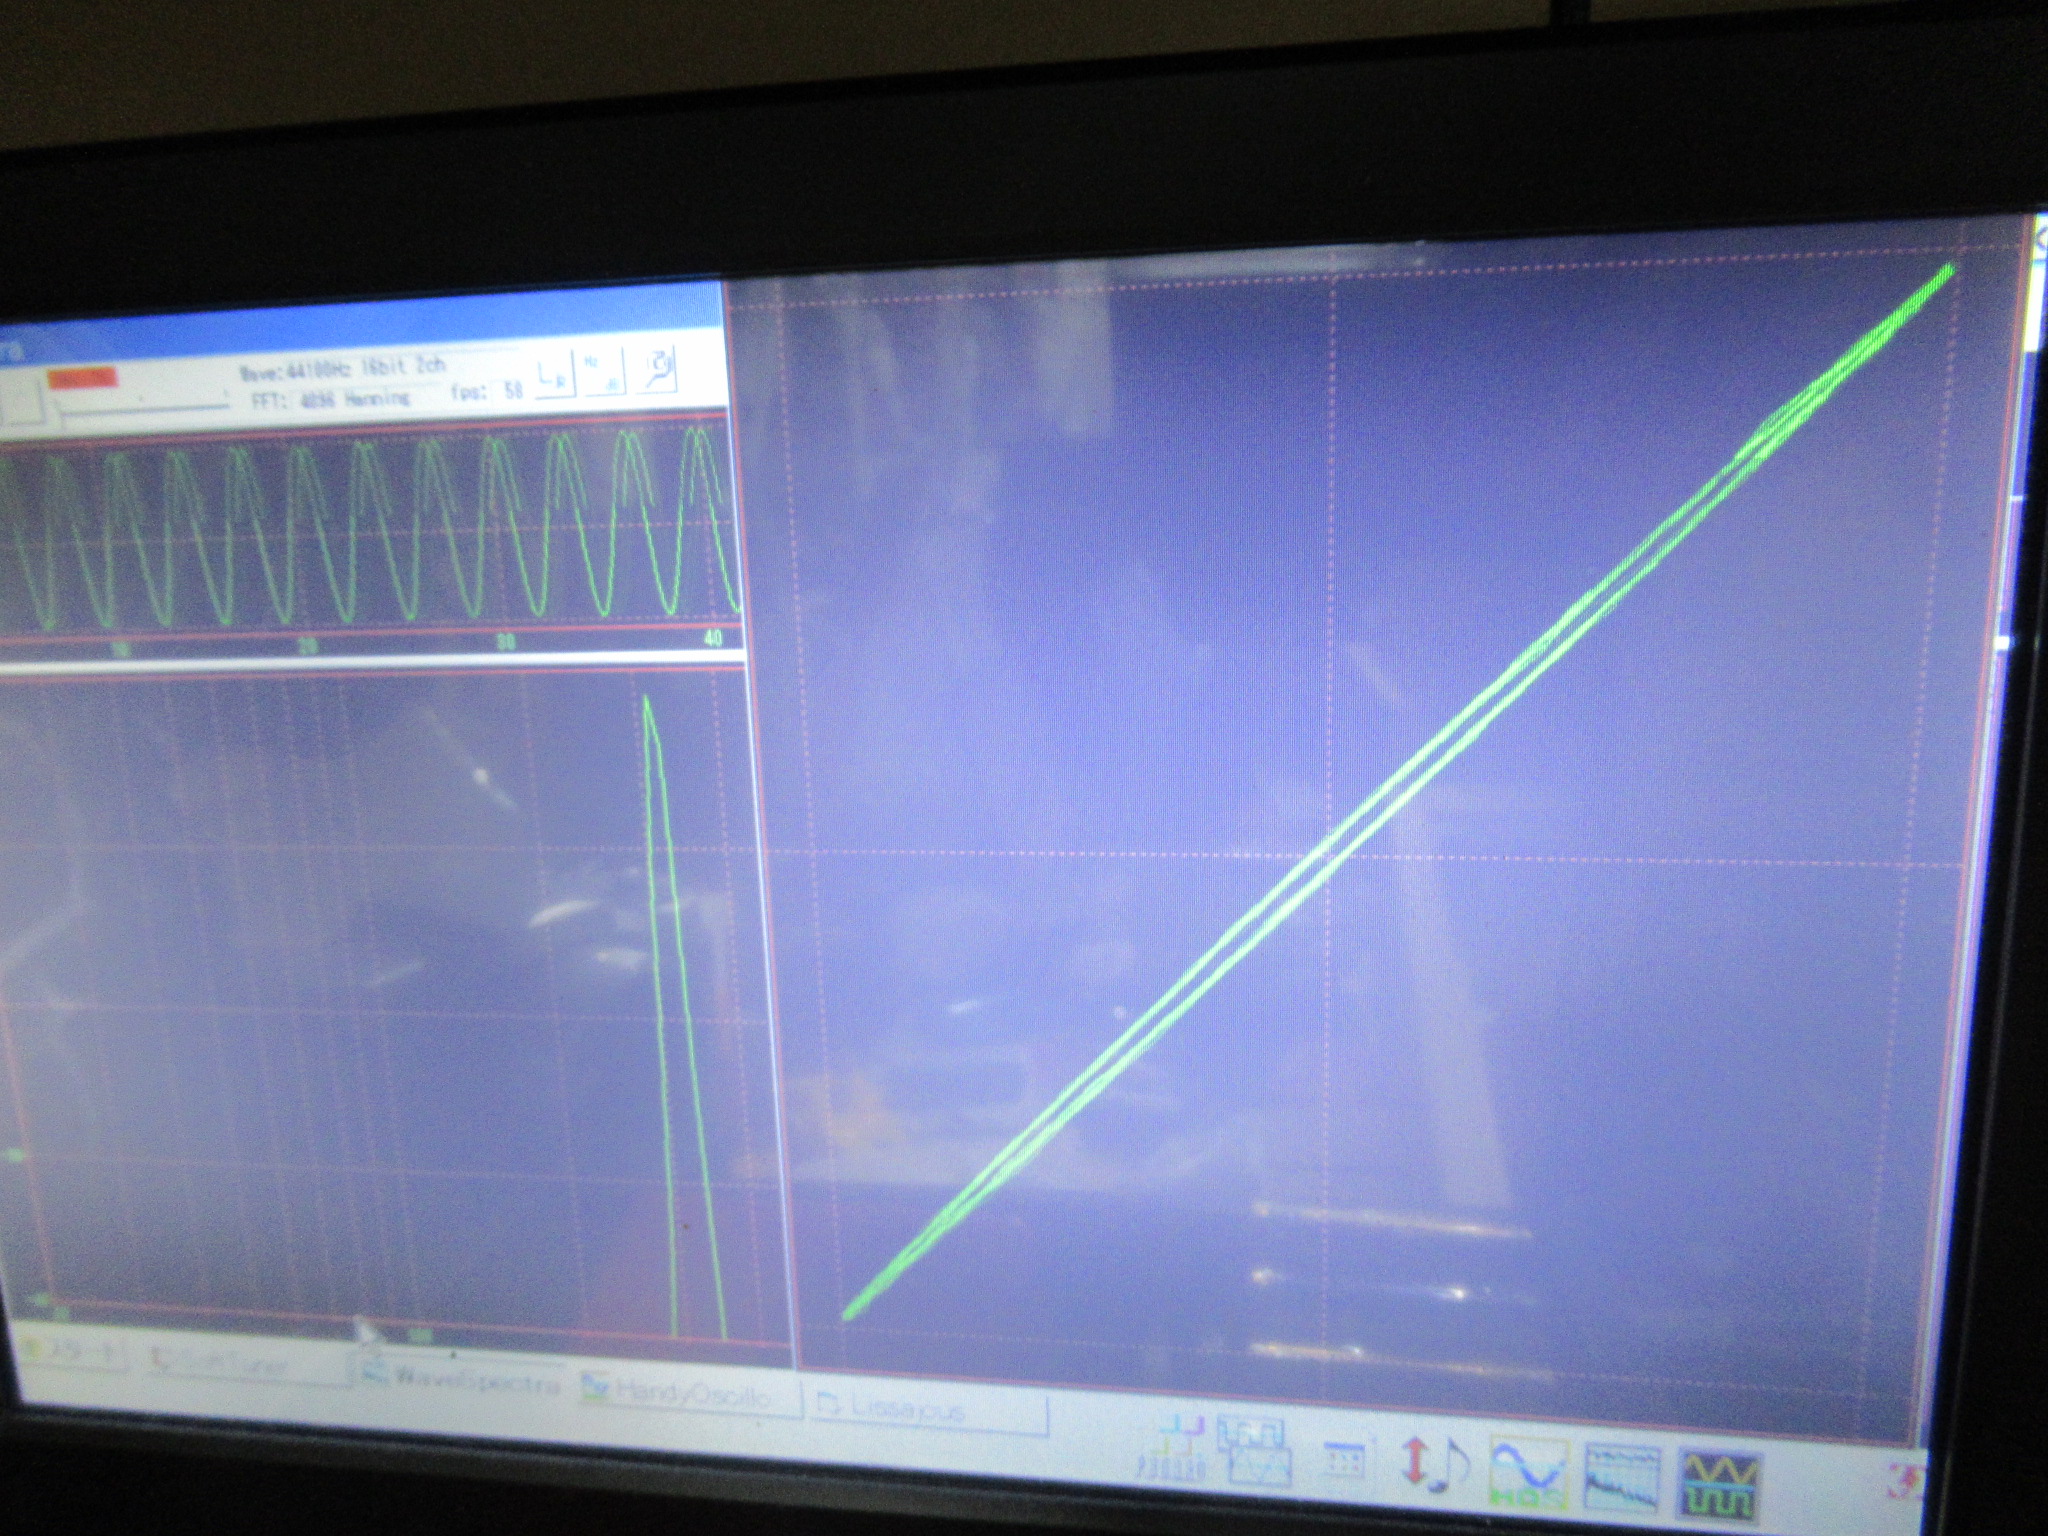Click the fps value field
Screen dimensions: 2048x1536
pos(513,390)
